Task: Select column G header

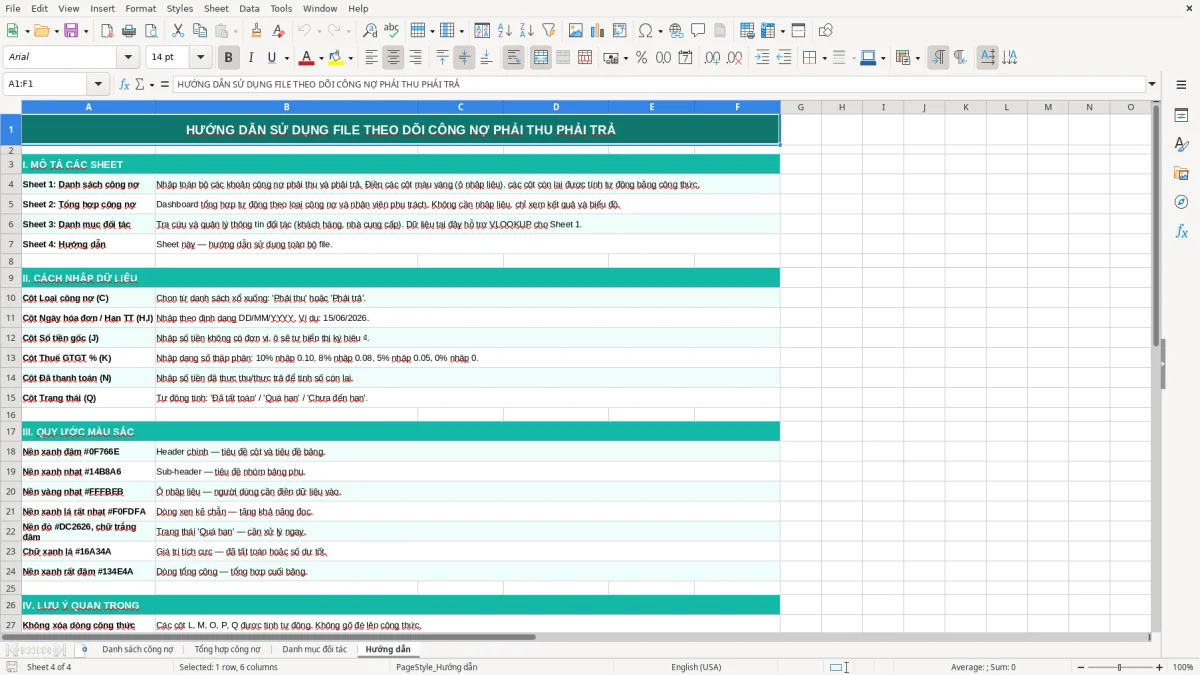Action: point(801,107)
